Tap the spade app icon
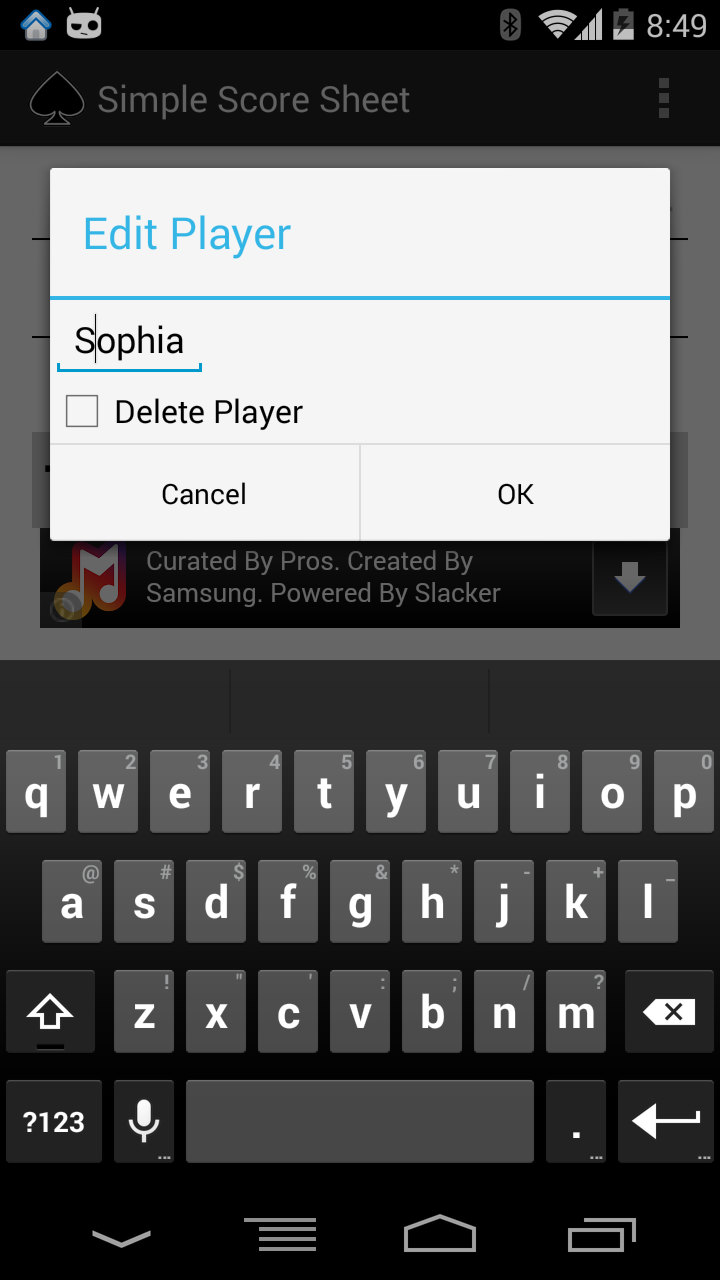Viewport: 720px width, 1280px height. click(x=57, y=99)
